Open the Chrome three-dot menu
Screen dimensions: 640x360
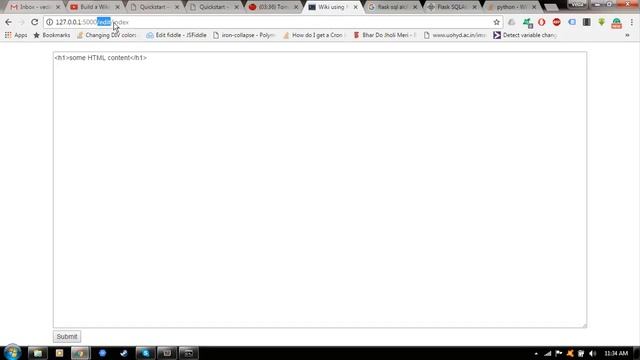[x=632, y=22]
